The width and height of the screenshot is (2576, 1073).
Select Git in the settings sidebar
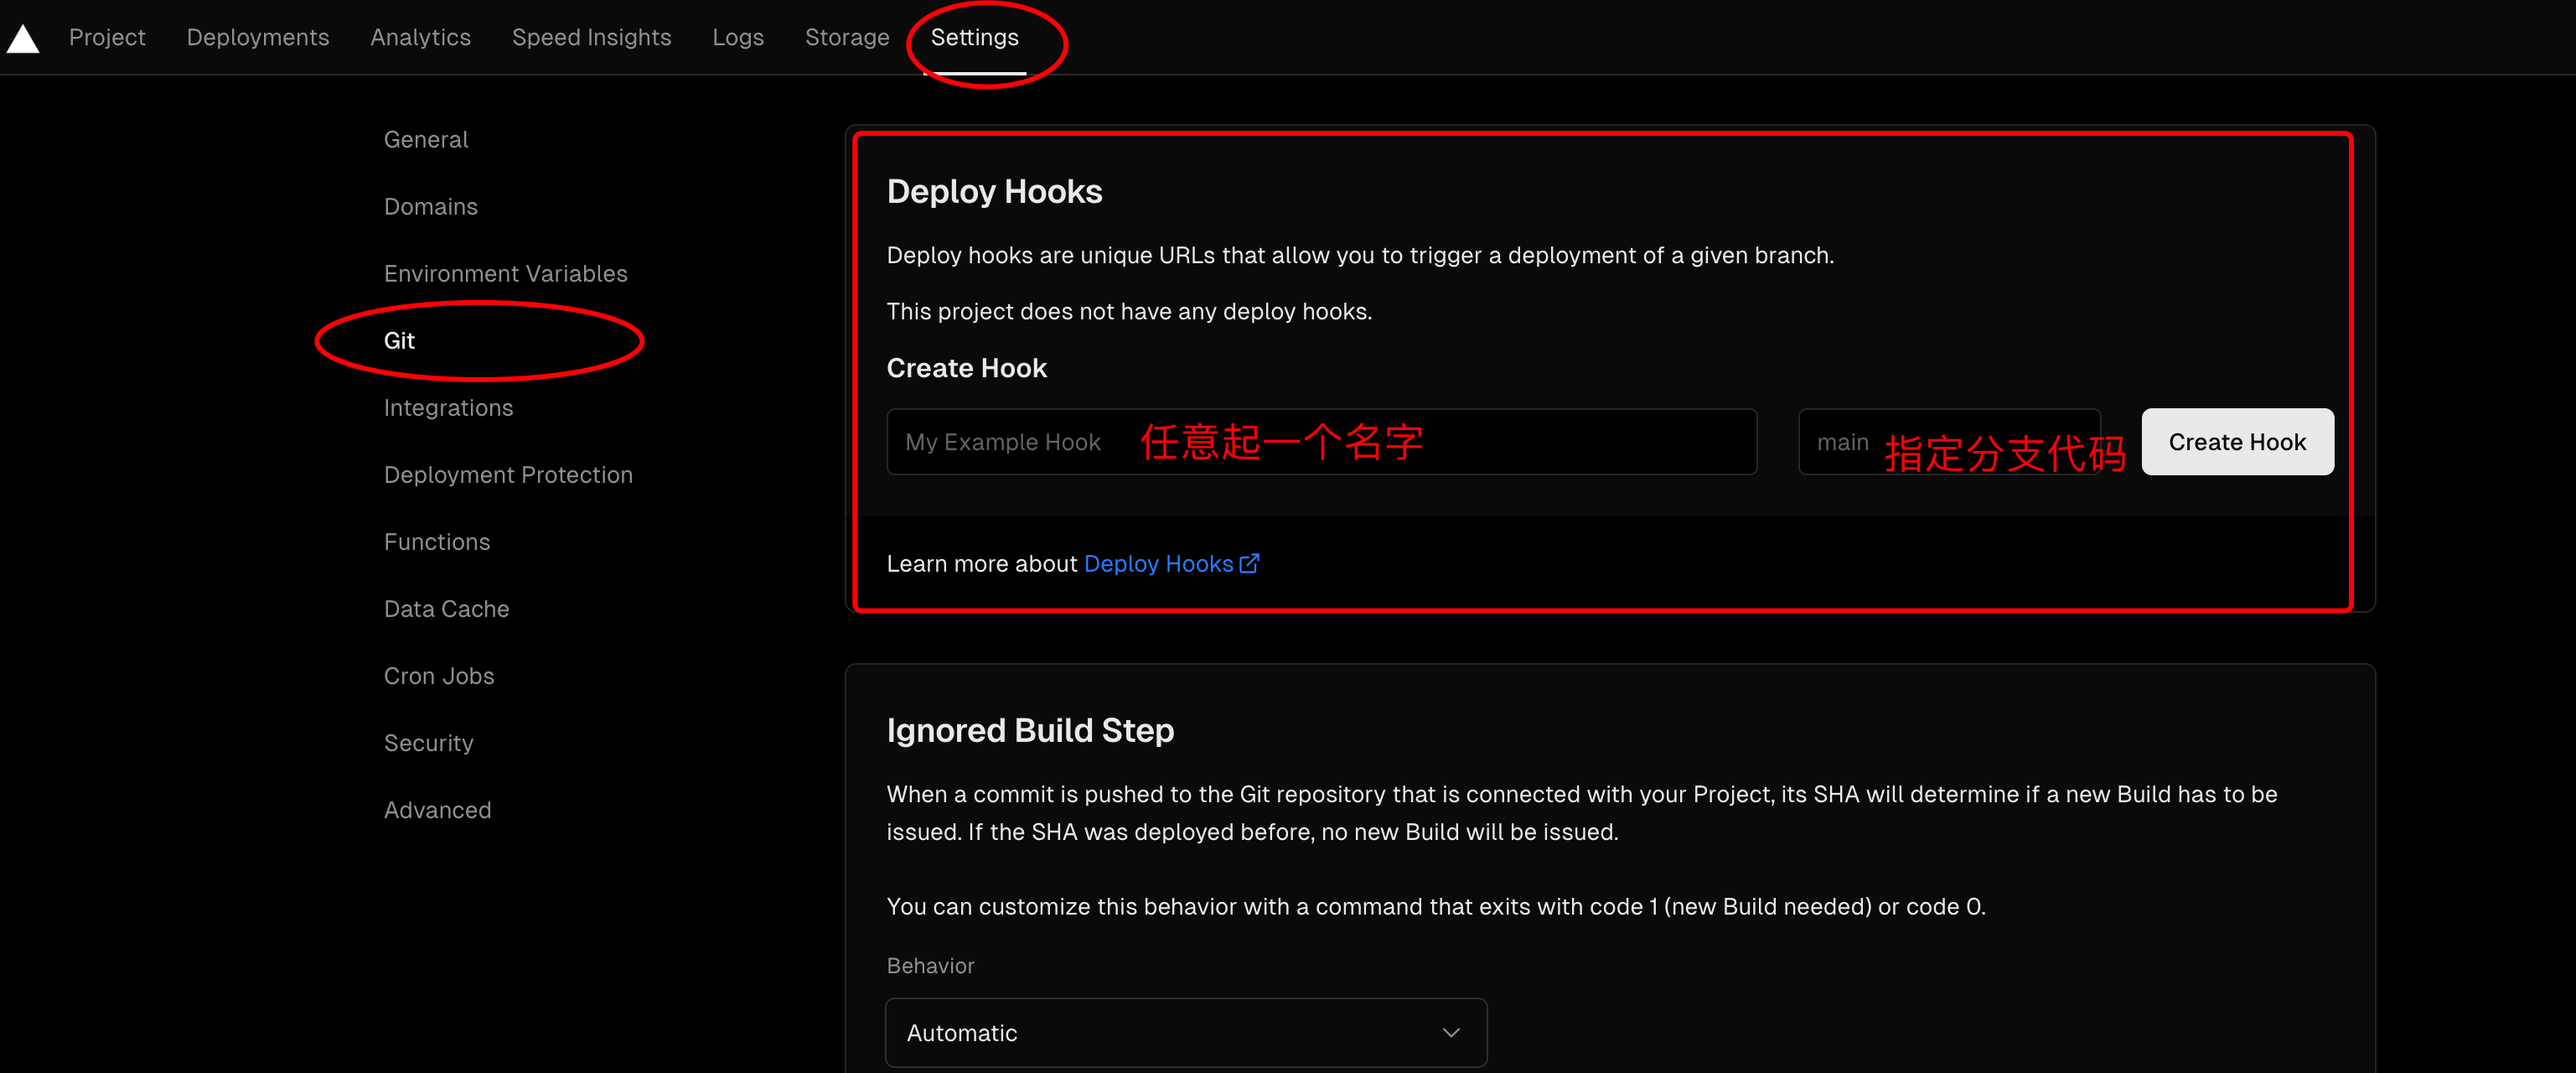pos(399,341)
